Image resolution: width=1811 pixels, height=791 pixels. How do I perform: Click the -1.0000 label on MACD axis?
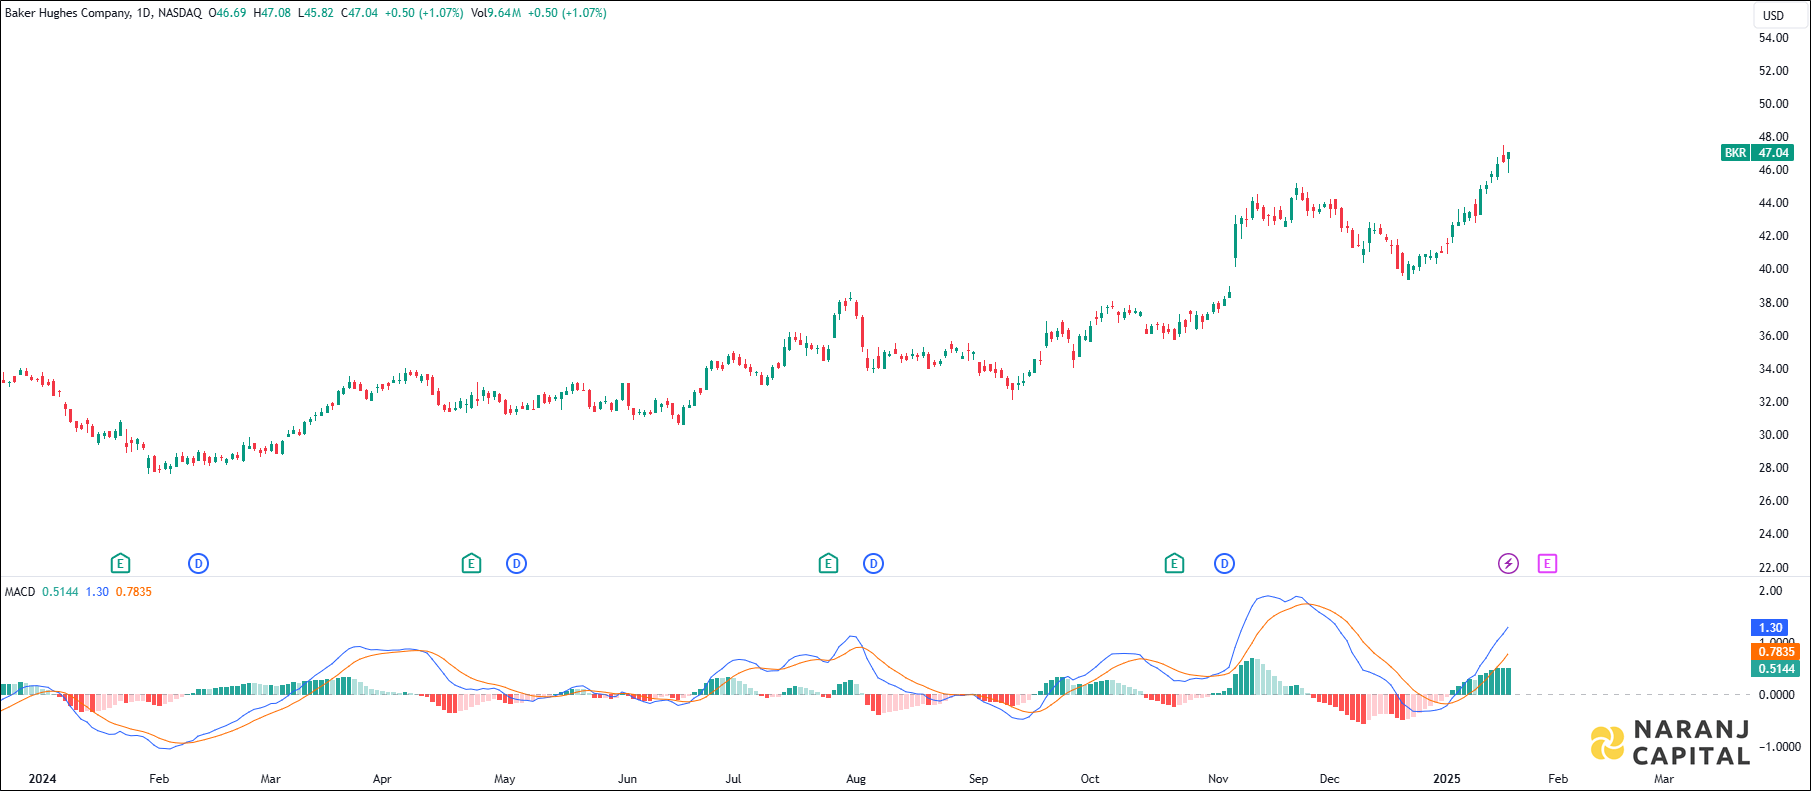pyautogui.click(x=1778, y=747)
